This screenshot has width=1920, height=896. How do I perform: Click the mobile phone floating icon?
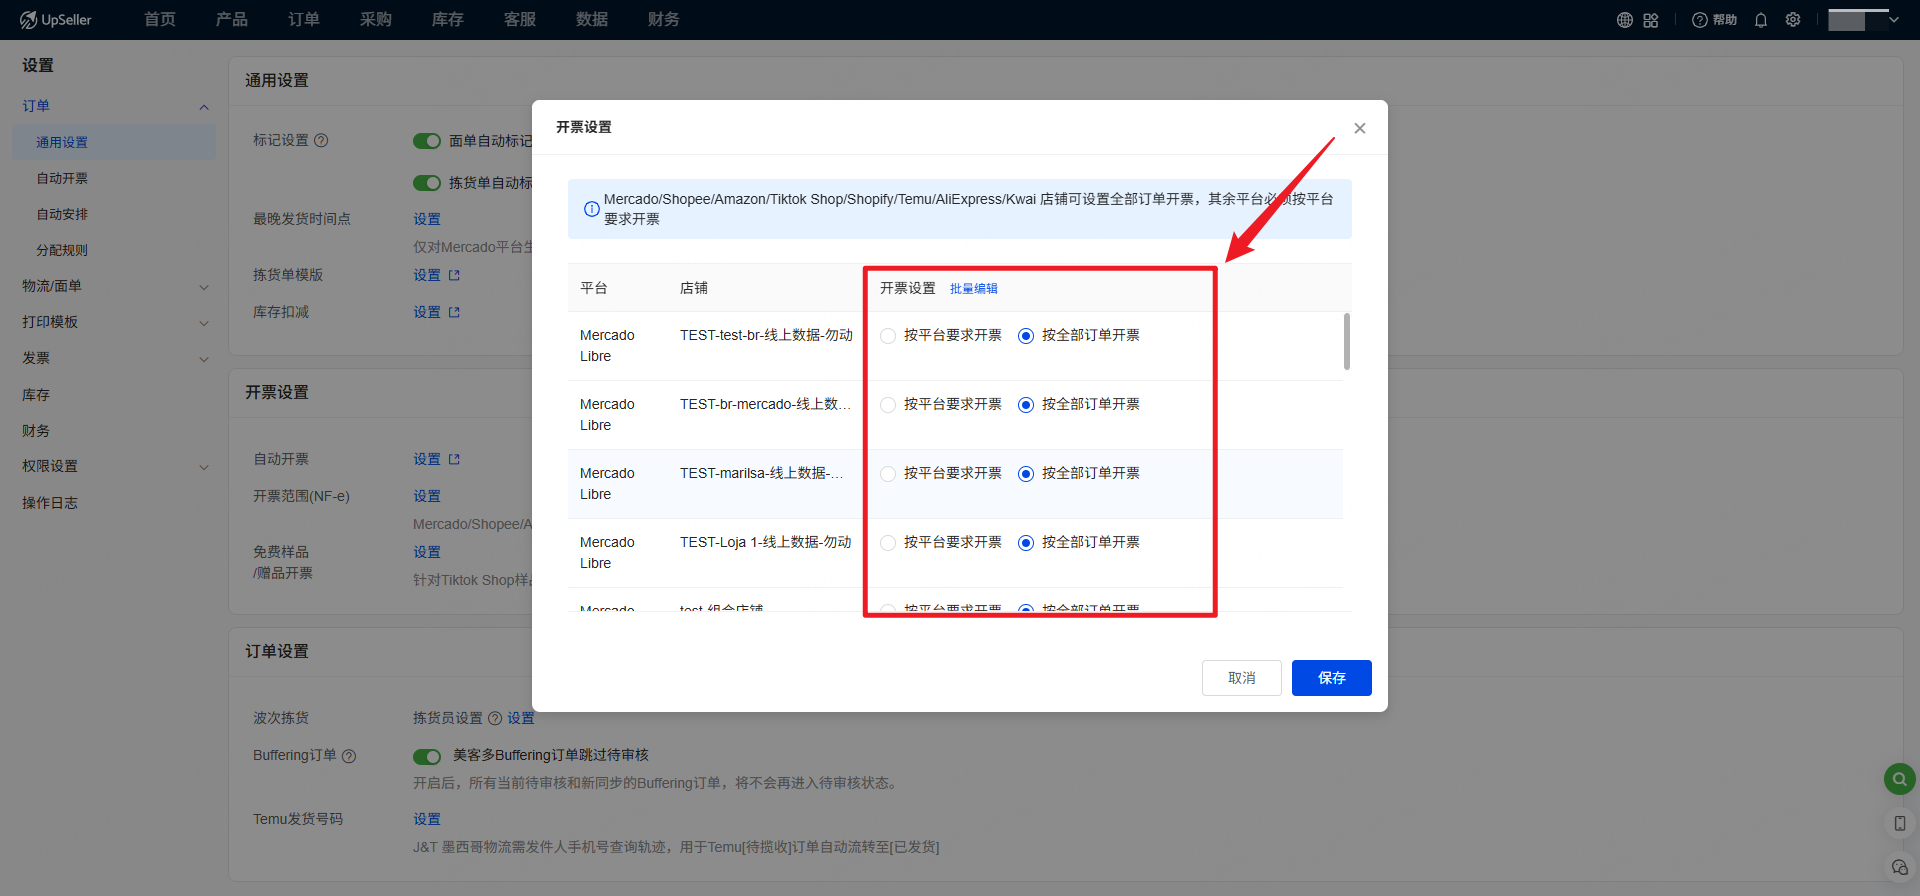tap(1899, 823)
